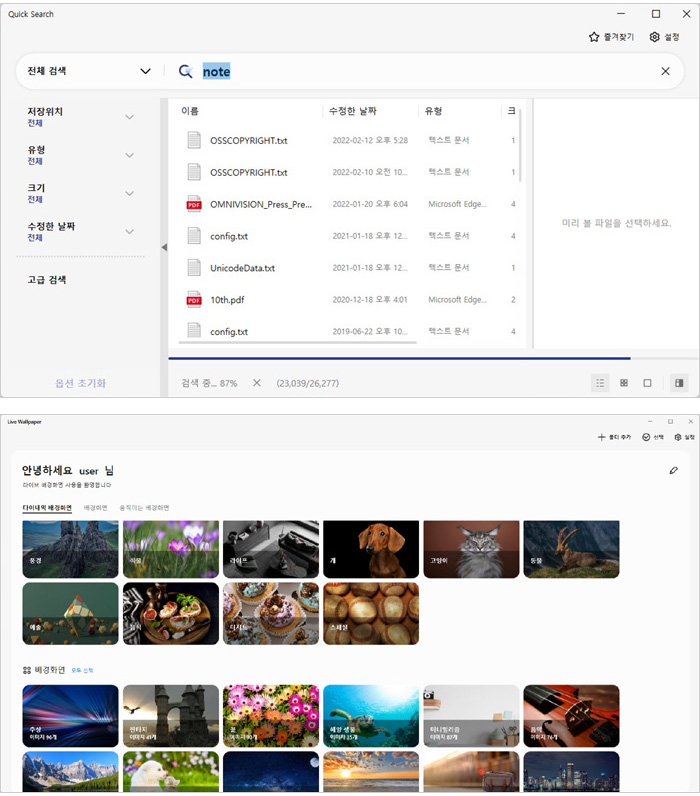Click the 폴더 추가 plus icon in Live Wallpaper
The height and width of the screenshot is (796, 700).
coord(601,437)
